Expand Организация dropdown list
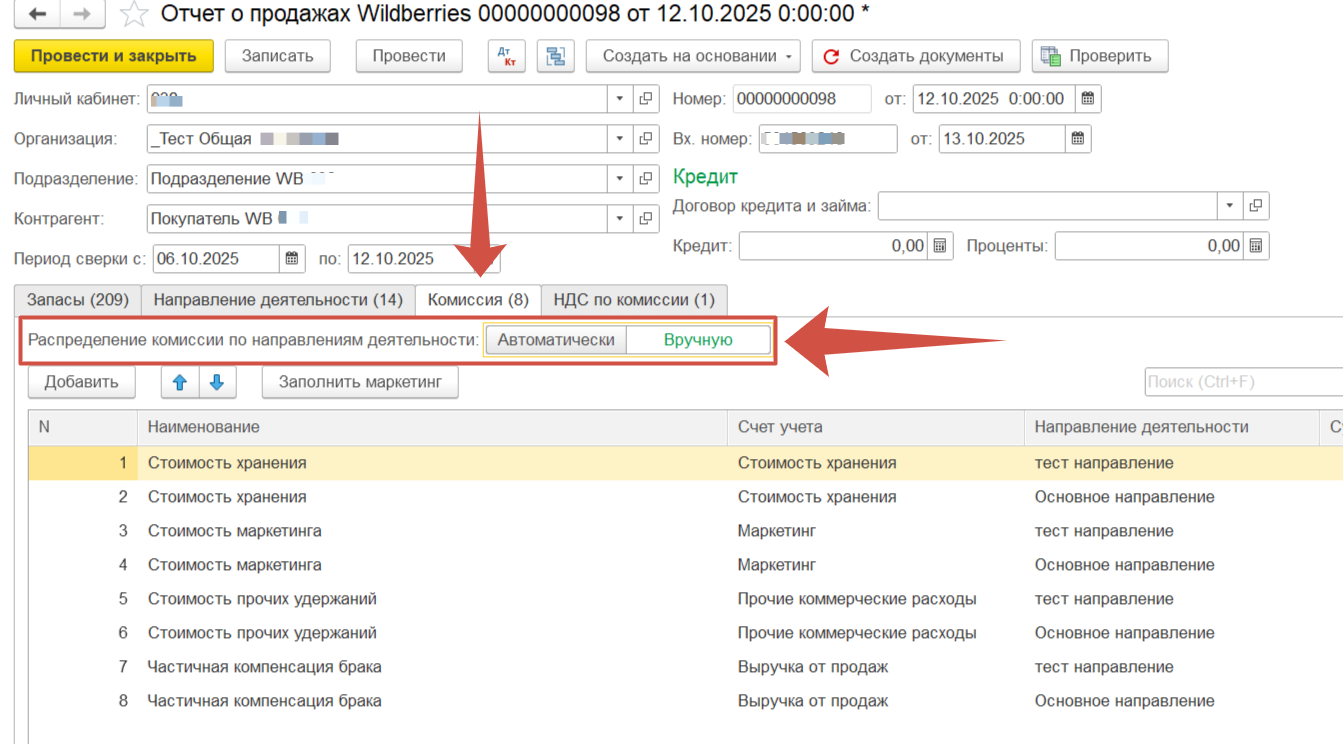The image size is (1343, 744). [620, 139]
